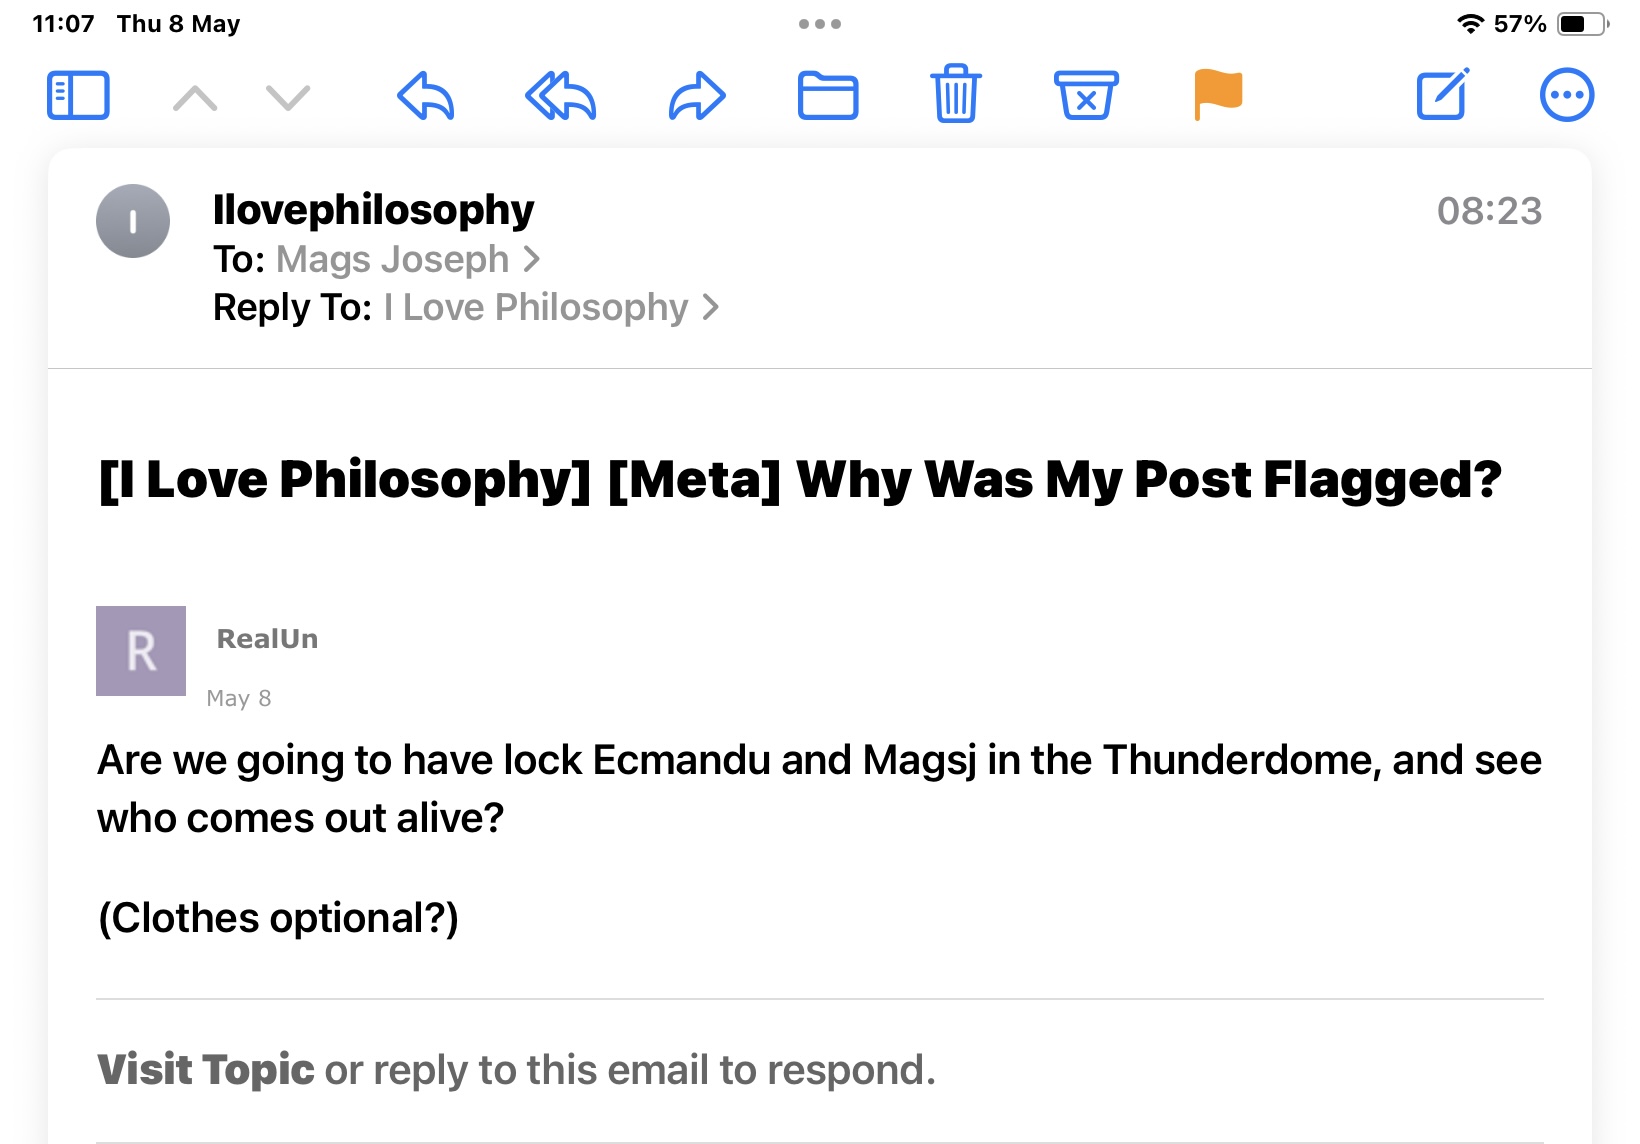
Task: Delete this email with trash icon
Action: click(x=956, y=94)
